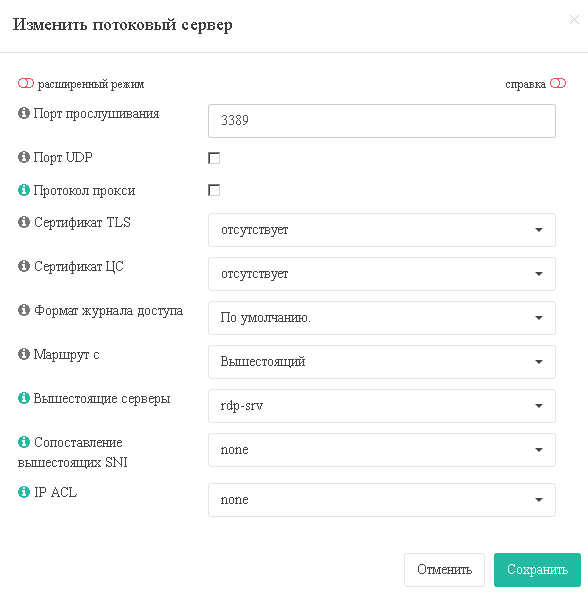Click green info icon beside Вышестоящие серверы
This screenshot has width=588, height=596.
[24, 398]
